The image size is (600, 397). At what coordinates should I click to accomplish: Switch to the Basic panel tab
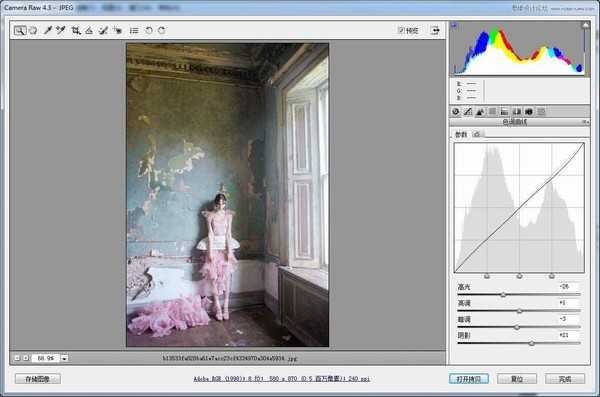click(x=456, y=112)
